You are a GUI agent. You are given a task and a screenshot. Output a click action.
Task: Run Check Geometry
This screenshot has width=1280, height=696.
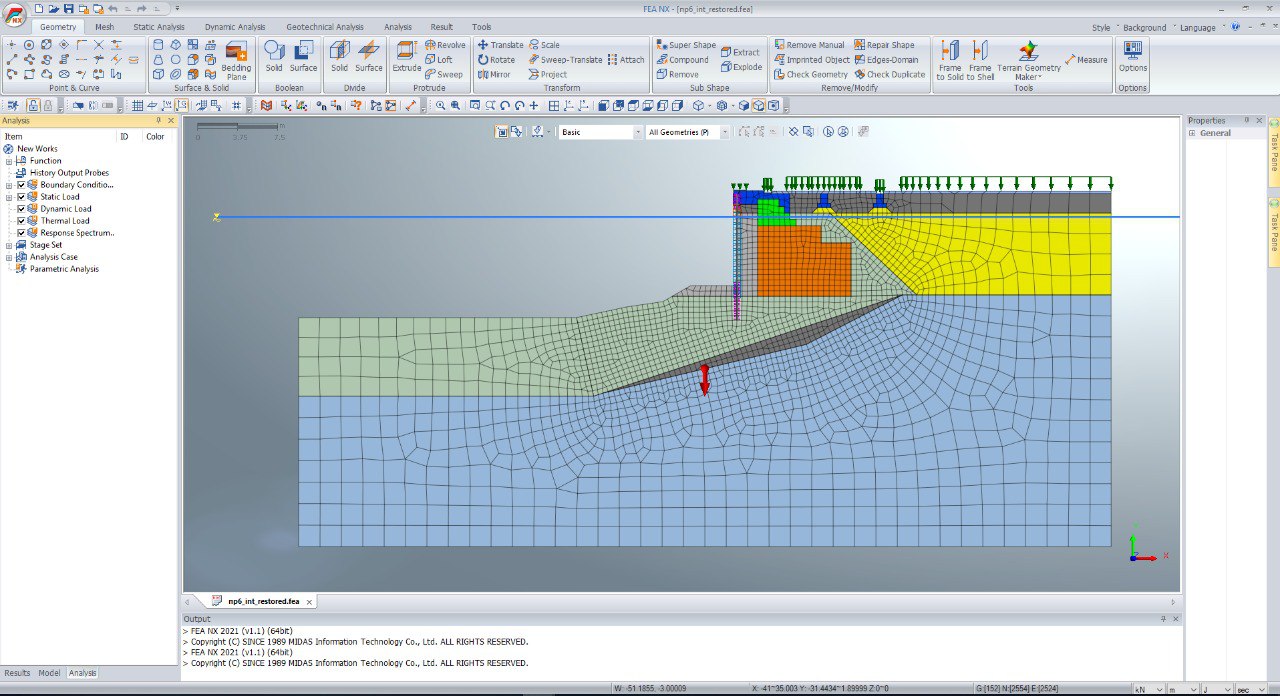pyautogui.click(x=810, y=75)
